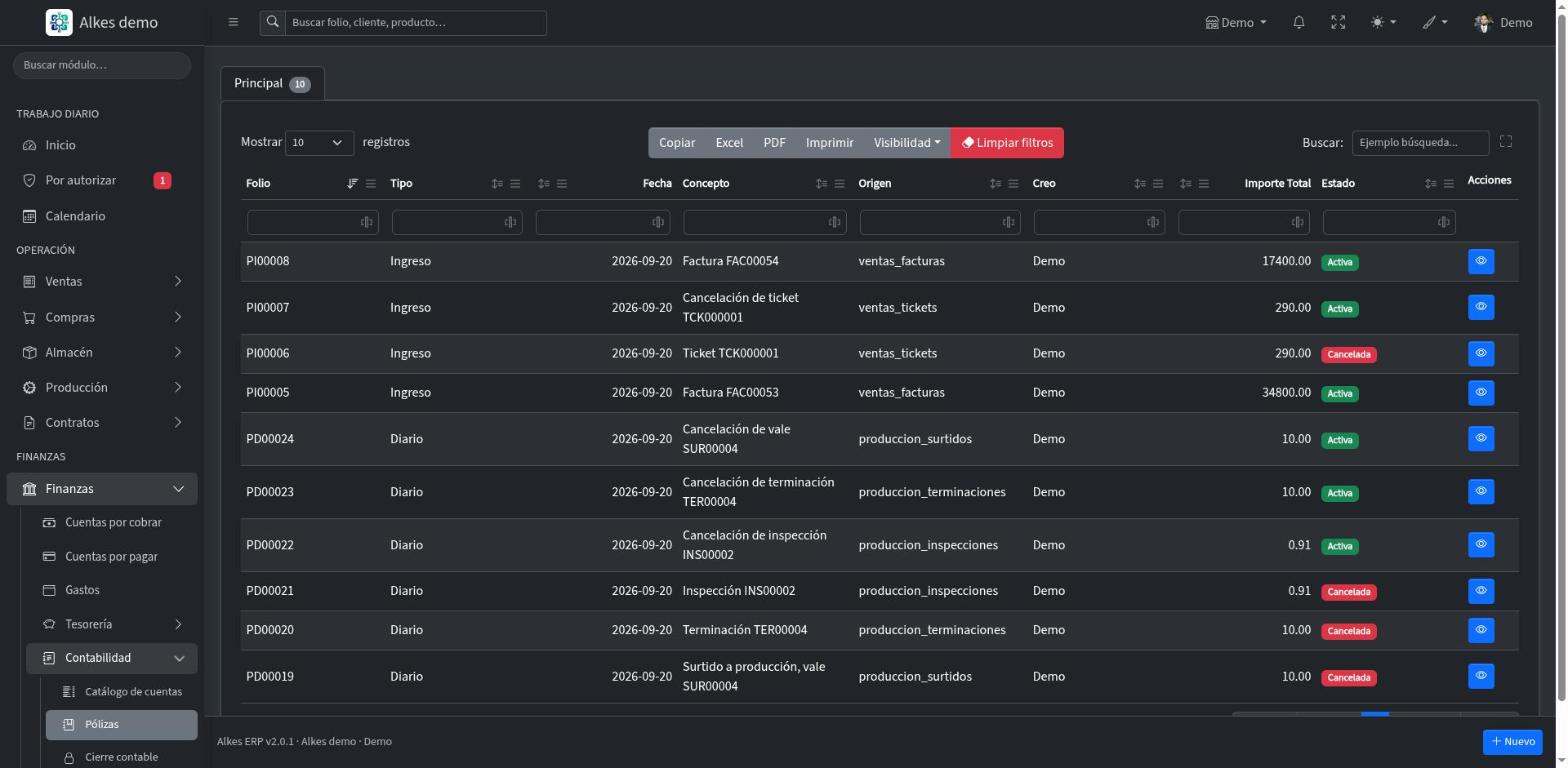This screenshot has height=768, width=1568.
Task: Click Limpiar filtros button
Action: click(x=1007, y=142)
